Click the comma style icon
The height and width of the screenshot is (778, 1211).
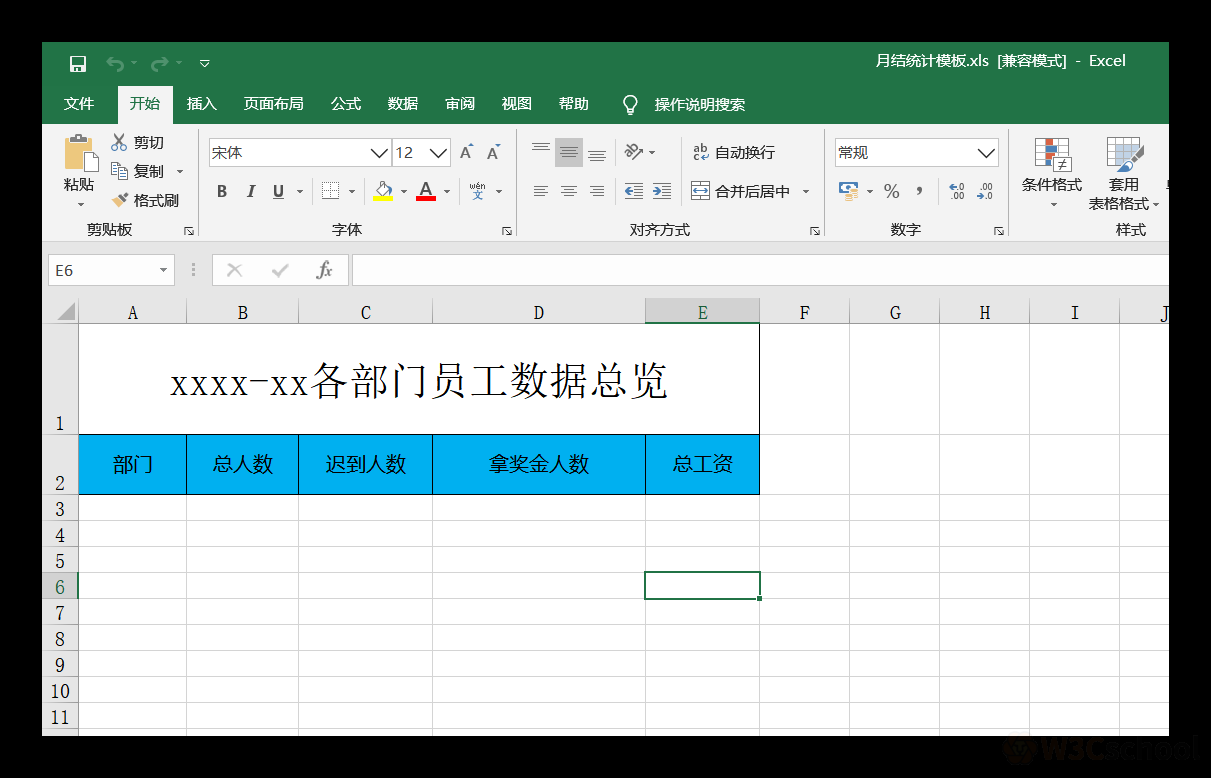click(920, 191)
